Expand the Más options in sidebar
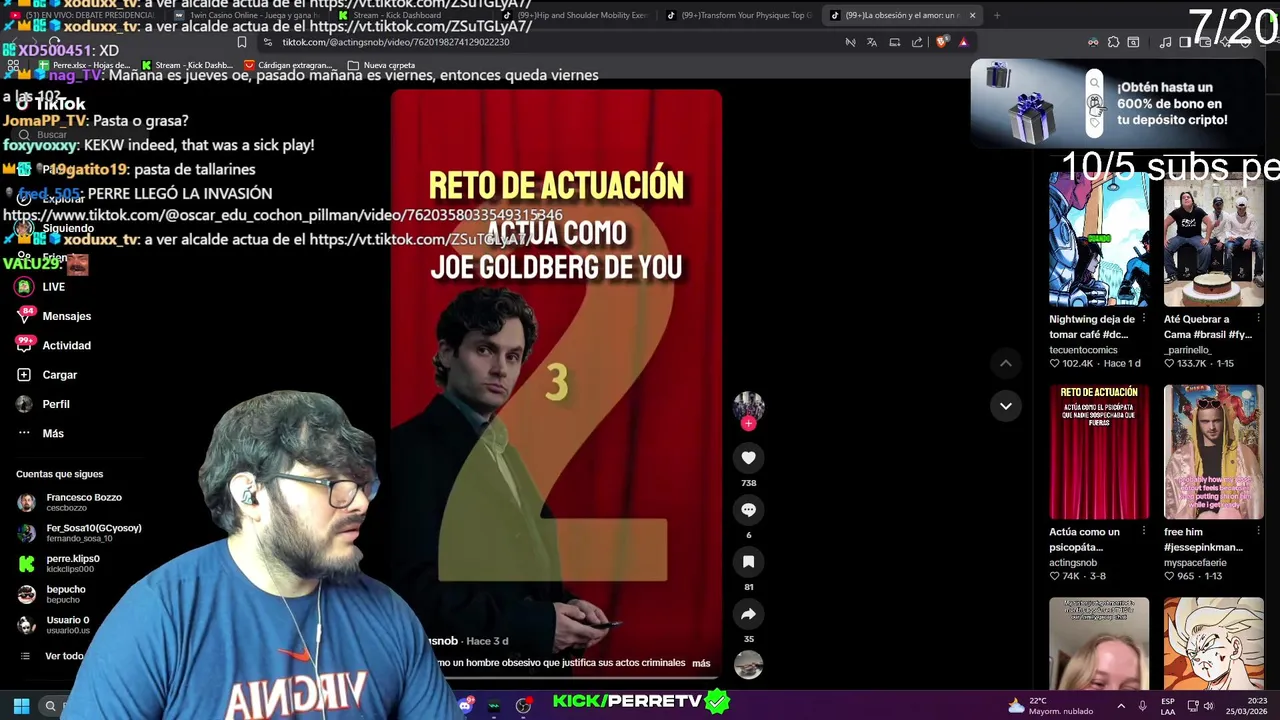This screenshot has height=720, width=1280. click(40, 433)
